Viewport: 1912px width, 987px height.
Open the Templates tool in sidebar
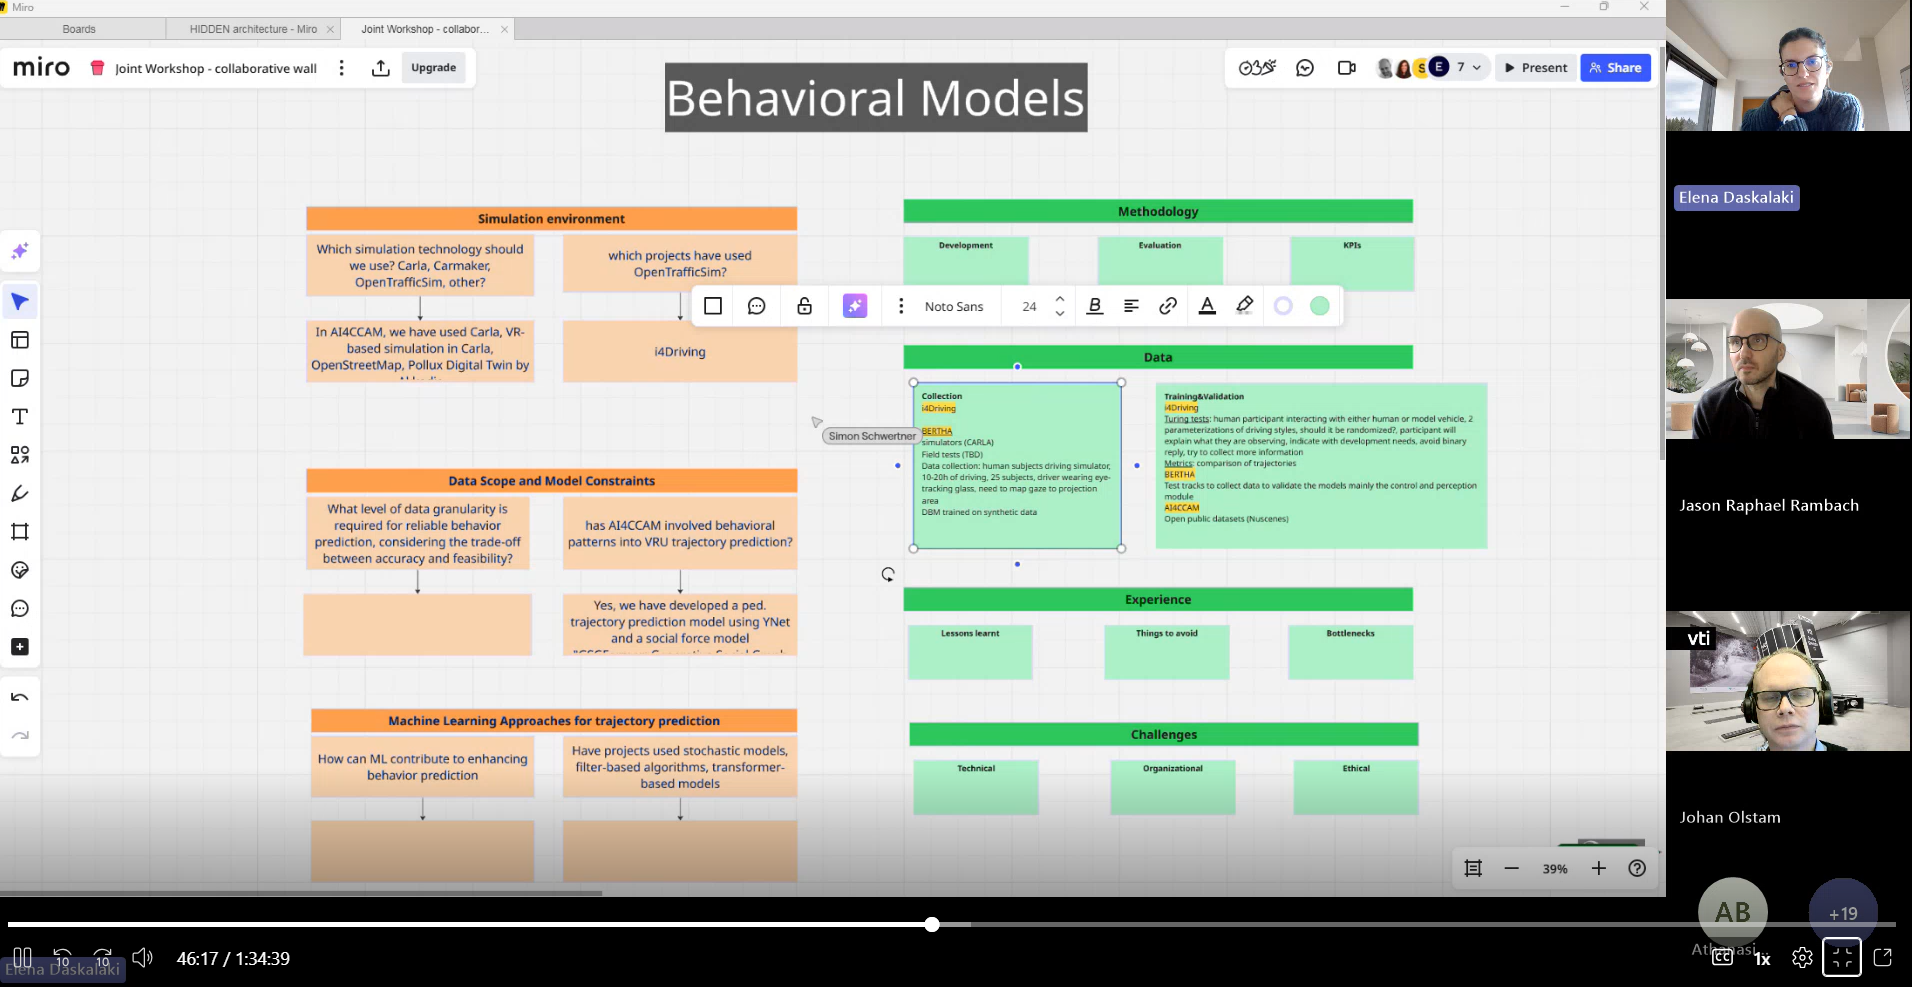click(x=19, y=340)
